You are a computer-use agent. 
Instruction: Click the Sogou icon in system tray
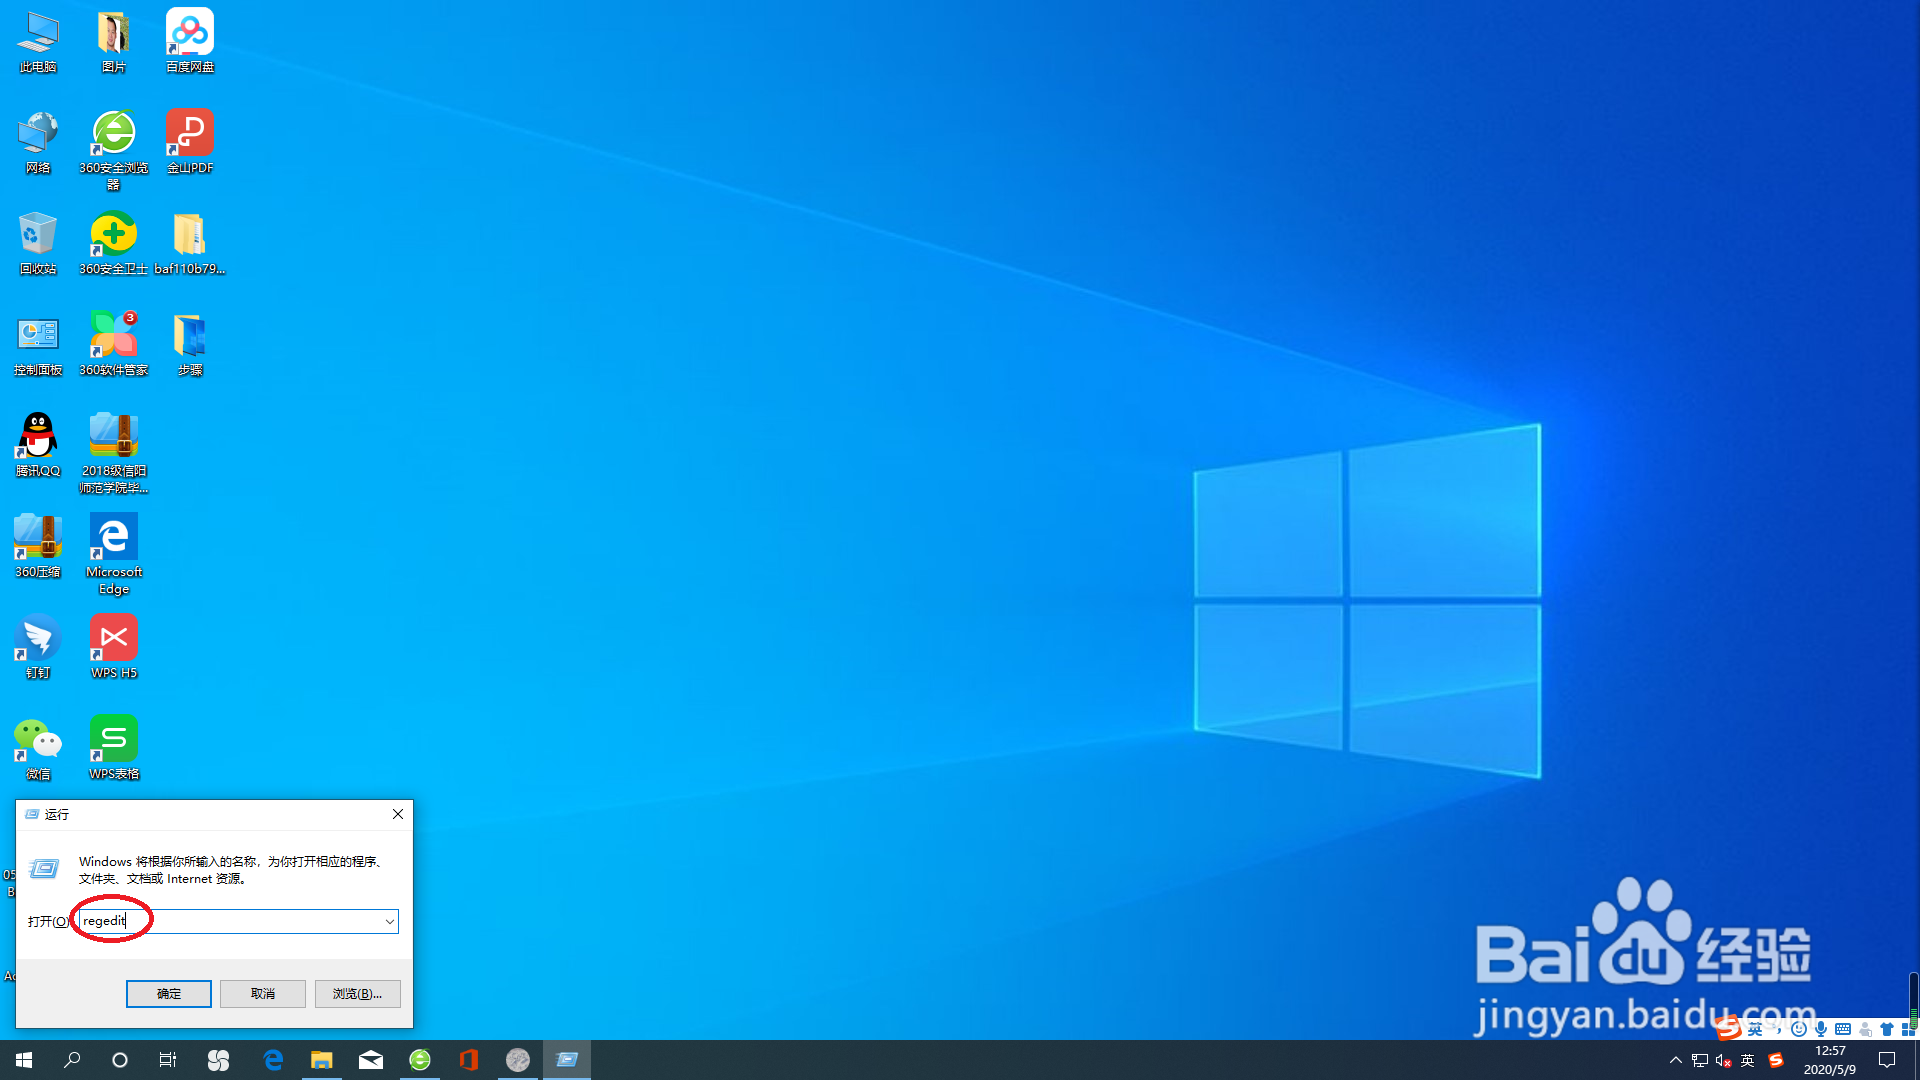1776,1060
